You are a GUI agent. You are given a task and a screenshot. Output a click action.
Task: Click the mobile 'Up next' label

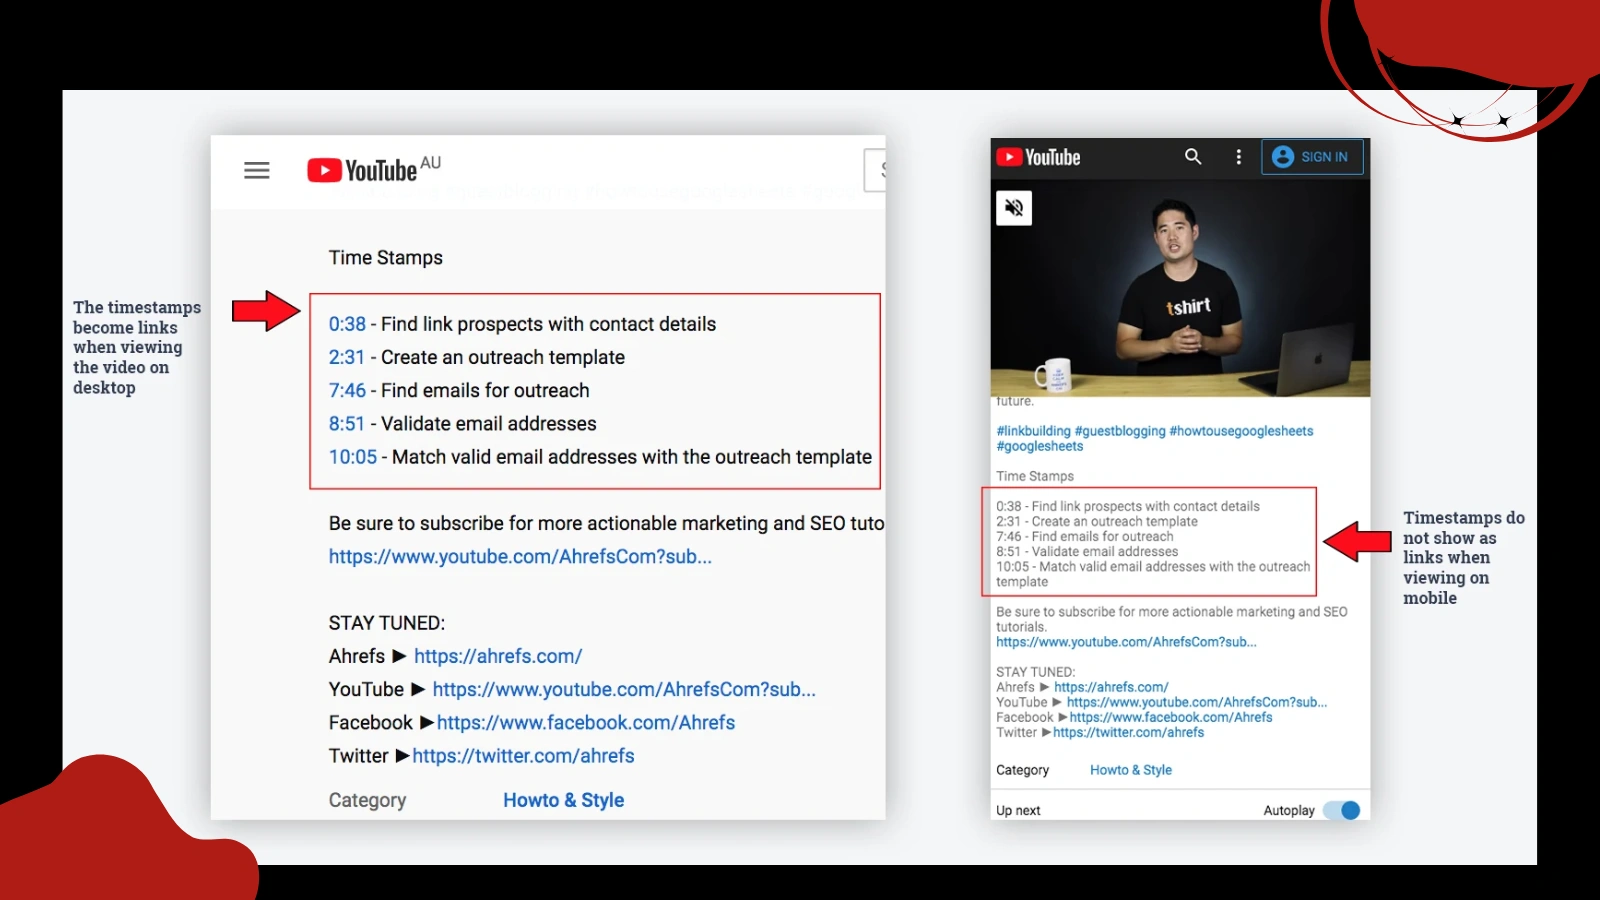1018,810
